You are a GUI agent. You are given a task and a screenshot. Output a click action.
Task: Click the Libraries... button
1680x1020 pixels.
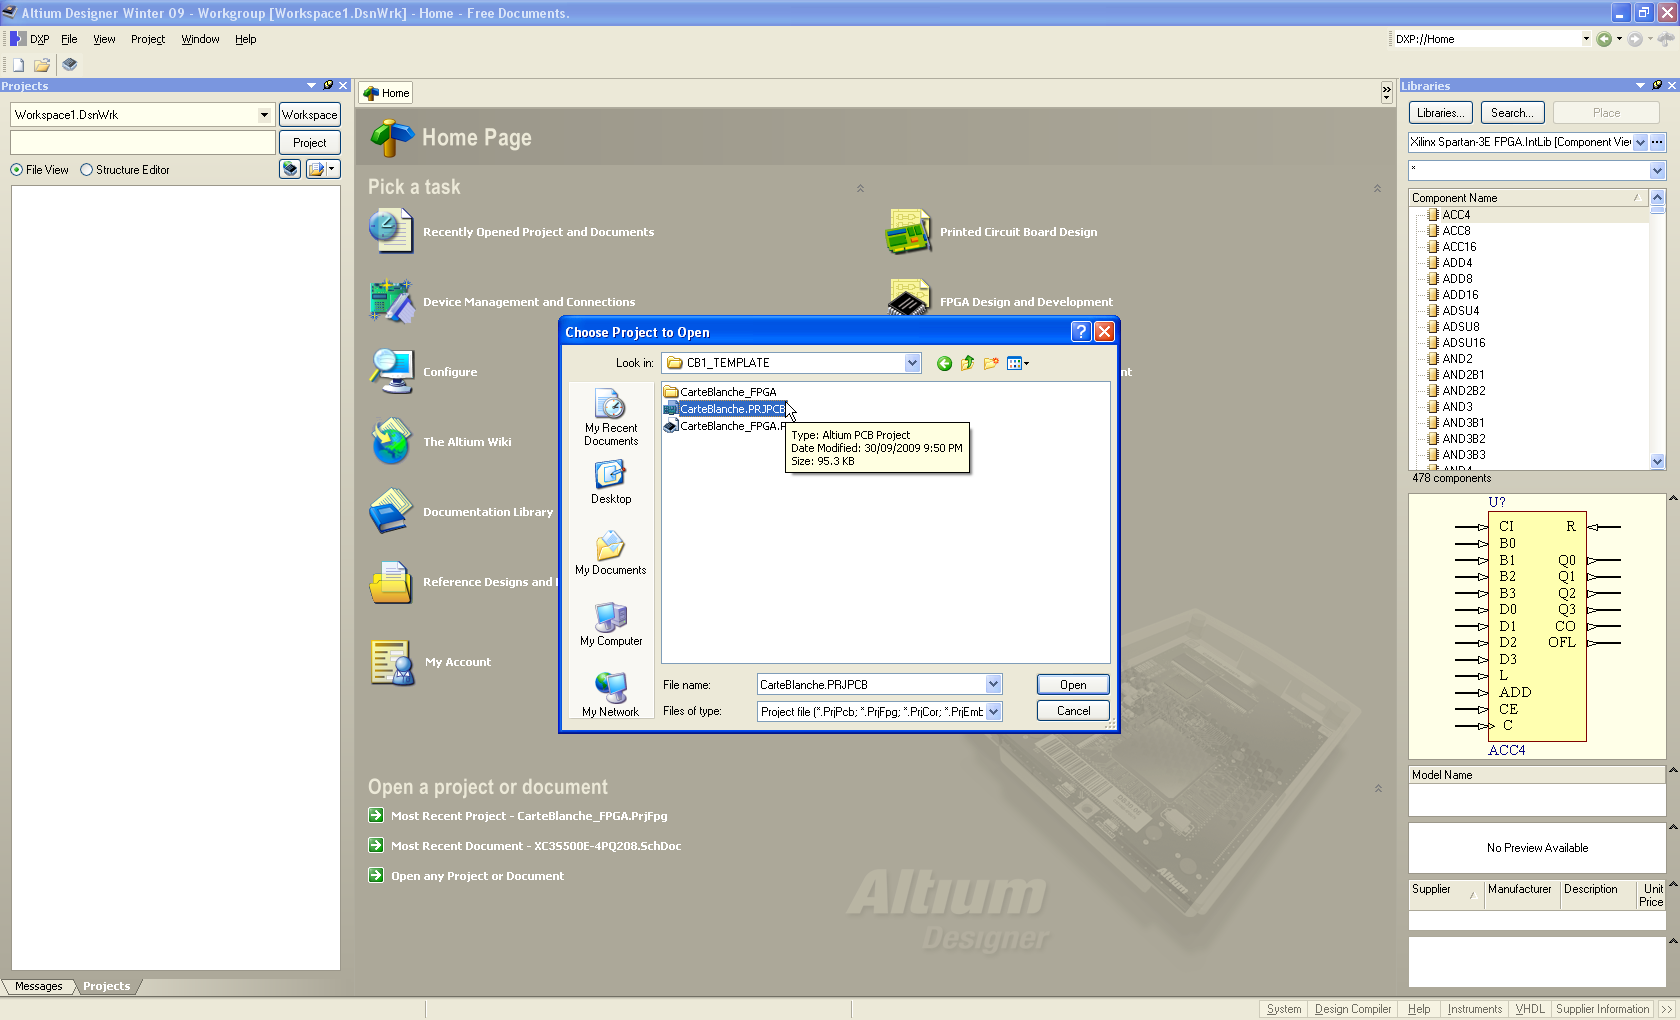[1441, 113]
